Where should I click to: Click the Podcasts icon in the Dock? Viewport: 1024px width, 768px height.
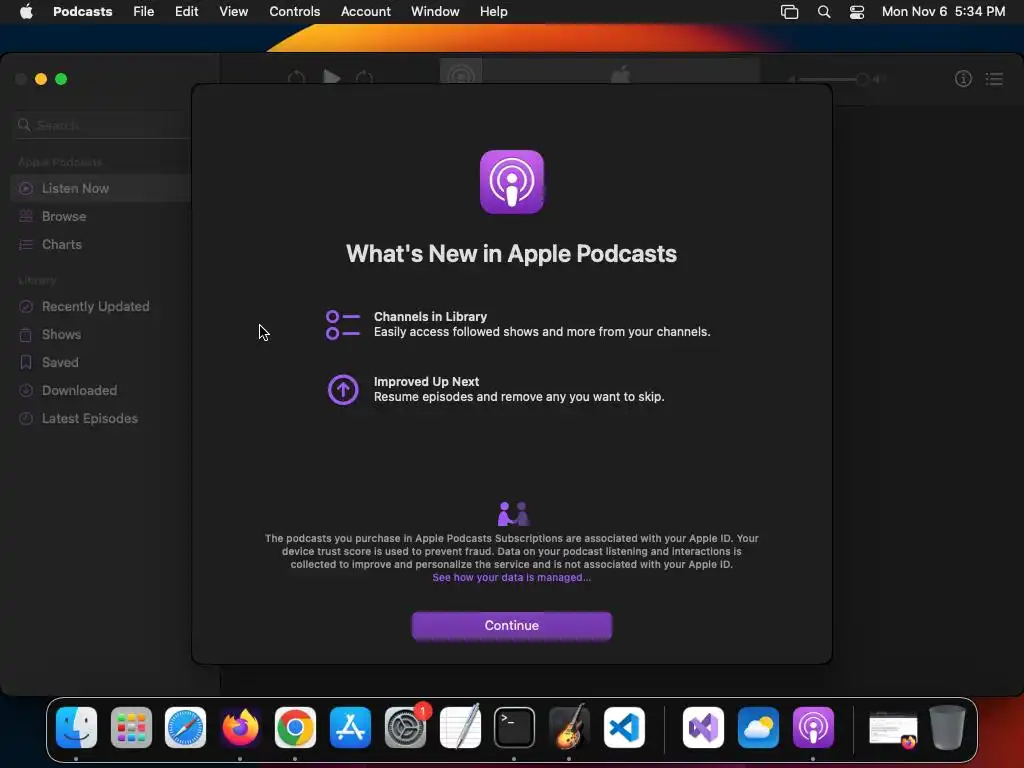point(813,728)
